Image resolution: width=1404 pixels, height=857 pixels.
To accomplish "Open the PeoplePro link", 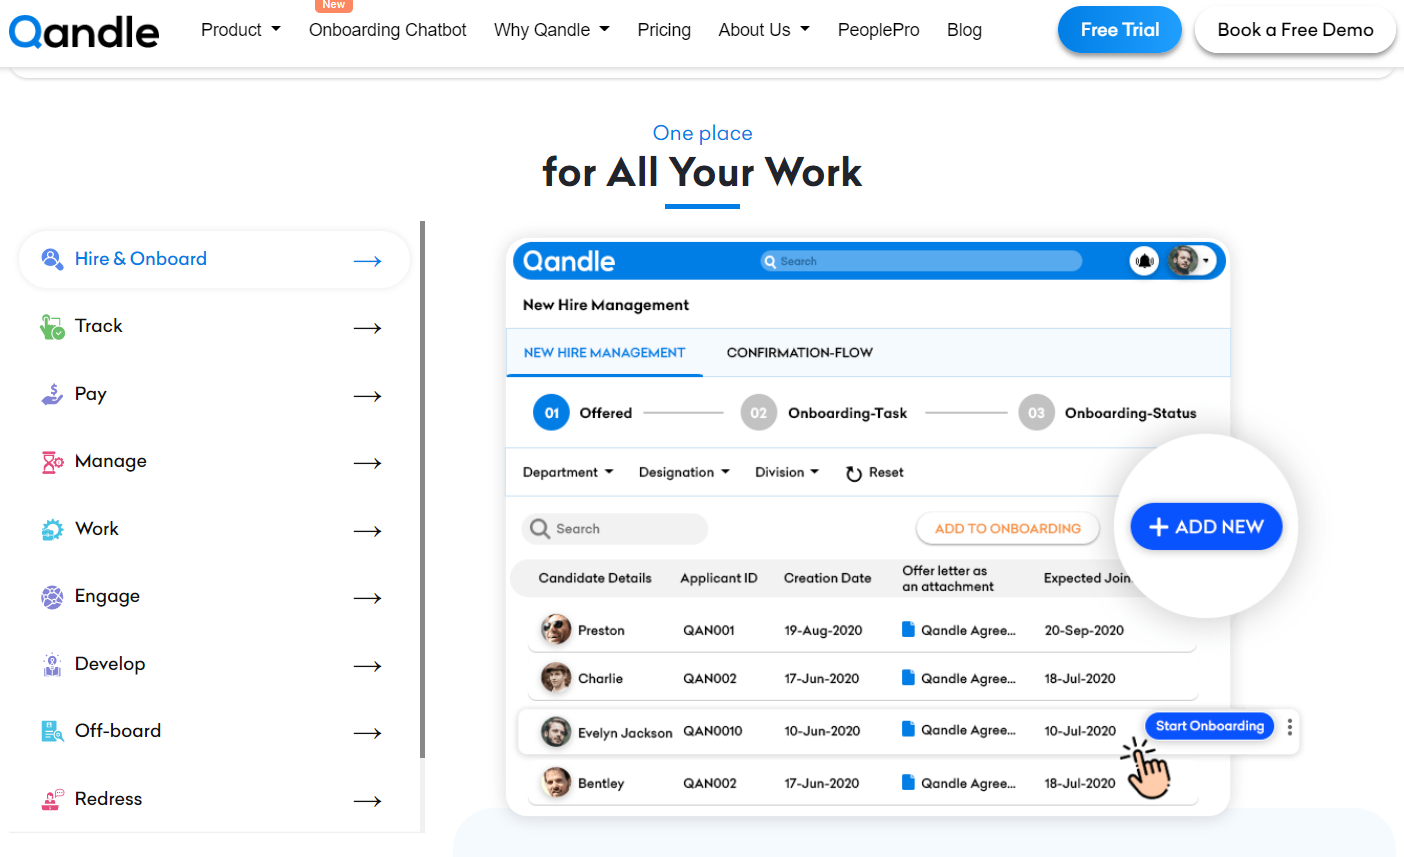I will tap(879, 30).
